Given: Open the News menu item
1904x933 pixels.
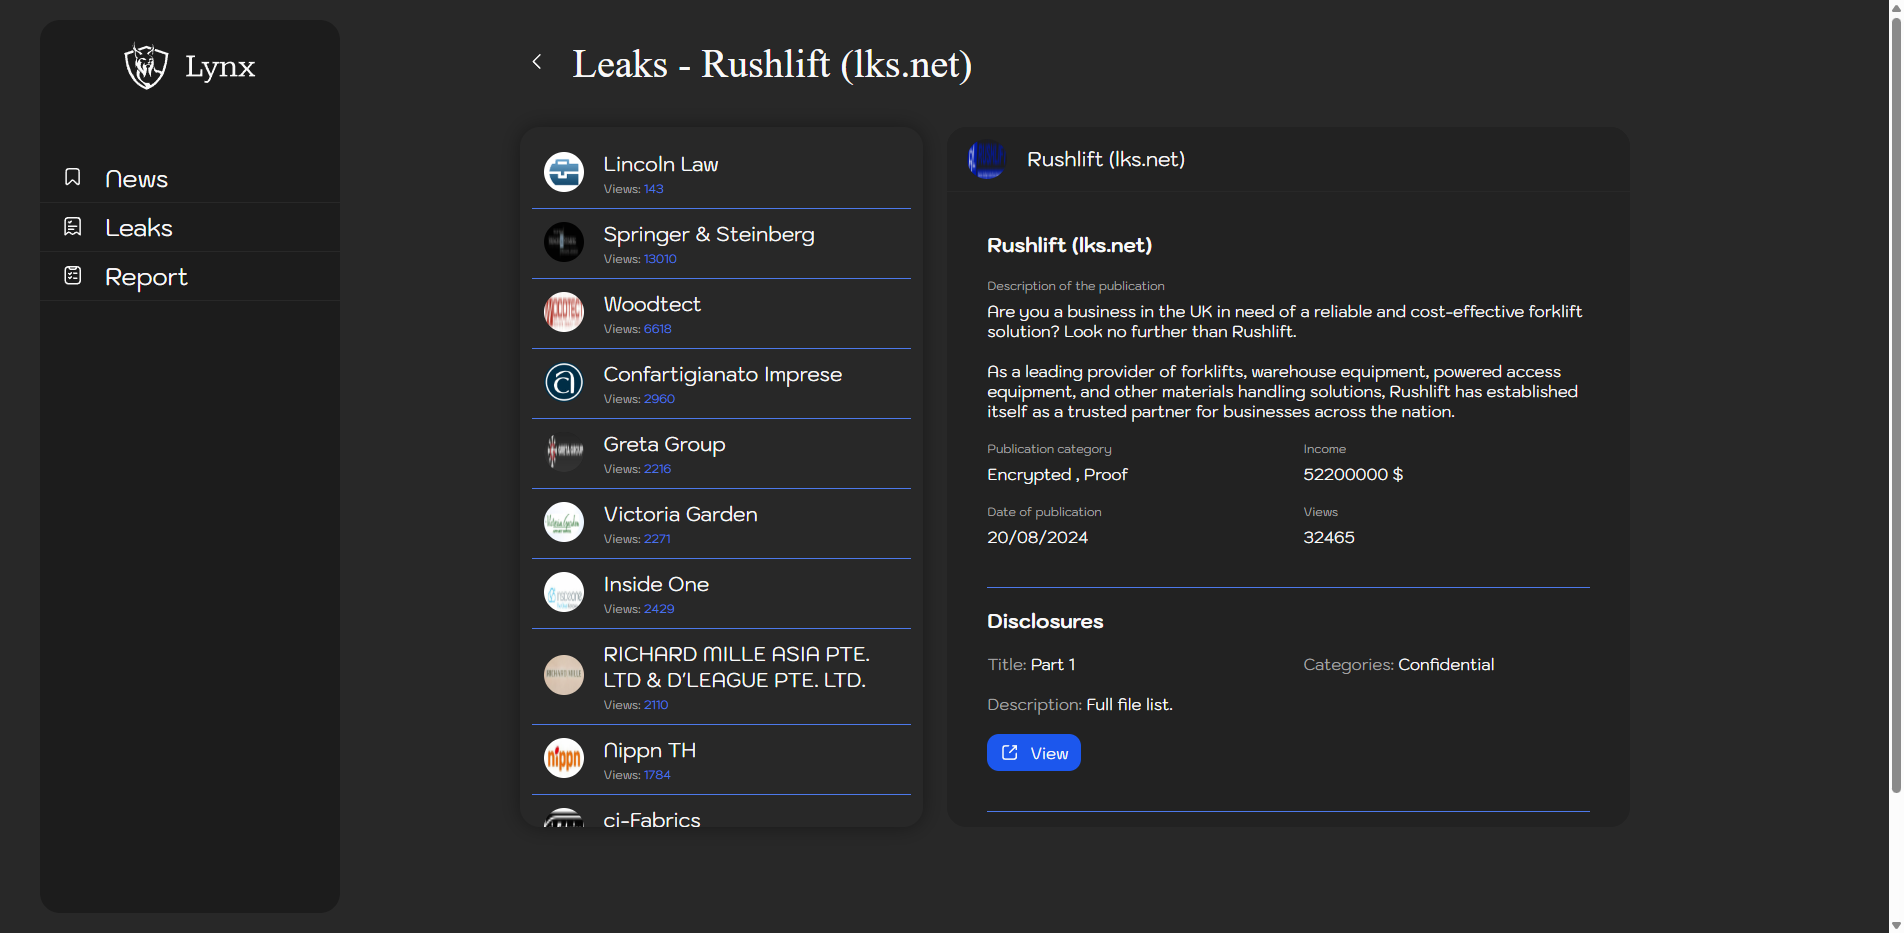Looking at the screenshot, I should click(136, 179).
